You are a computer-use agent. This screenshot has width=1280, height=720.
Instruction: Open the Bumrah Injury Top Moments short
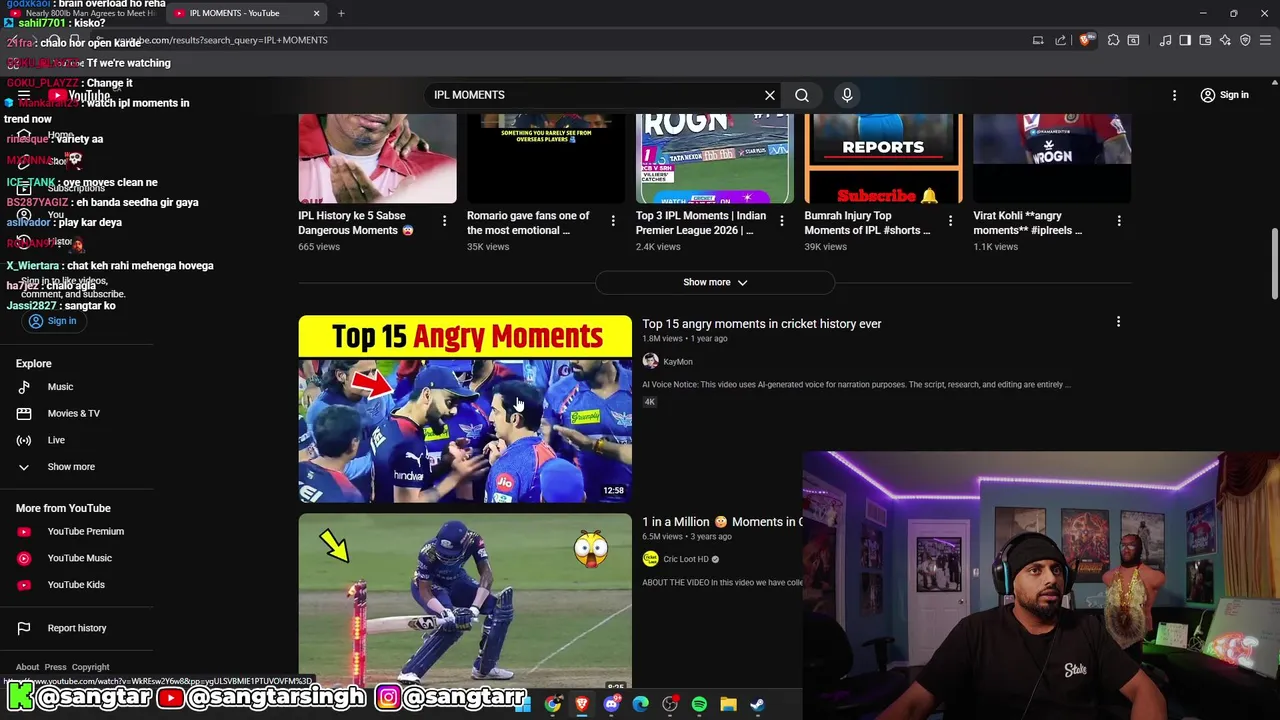pos(868,223)
